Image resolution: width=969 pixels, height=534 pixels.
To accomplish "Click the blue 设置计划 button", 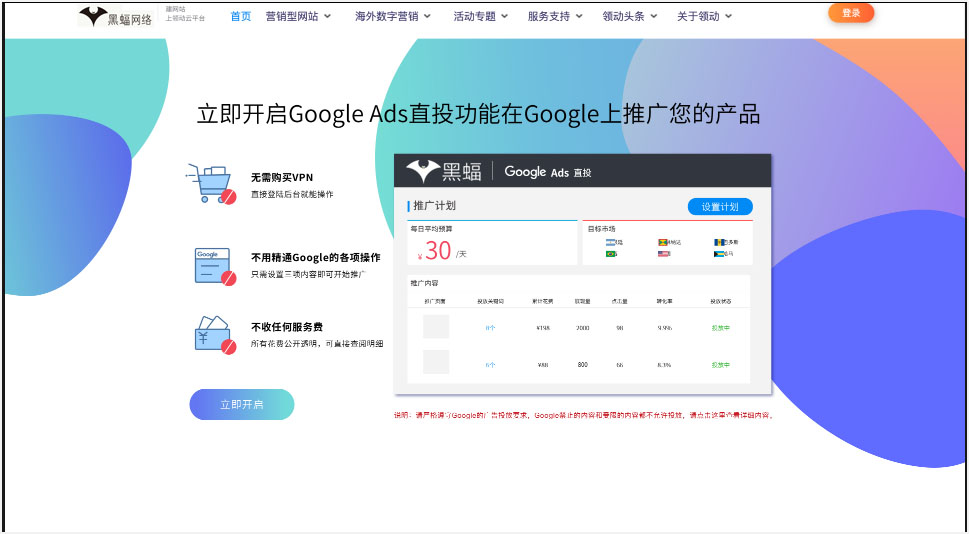I will (720, 207).
